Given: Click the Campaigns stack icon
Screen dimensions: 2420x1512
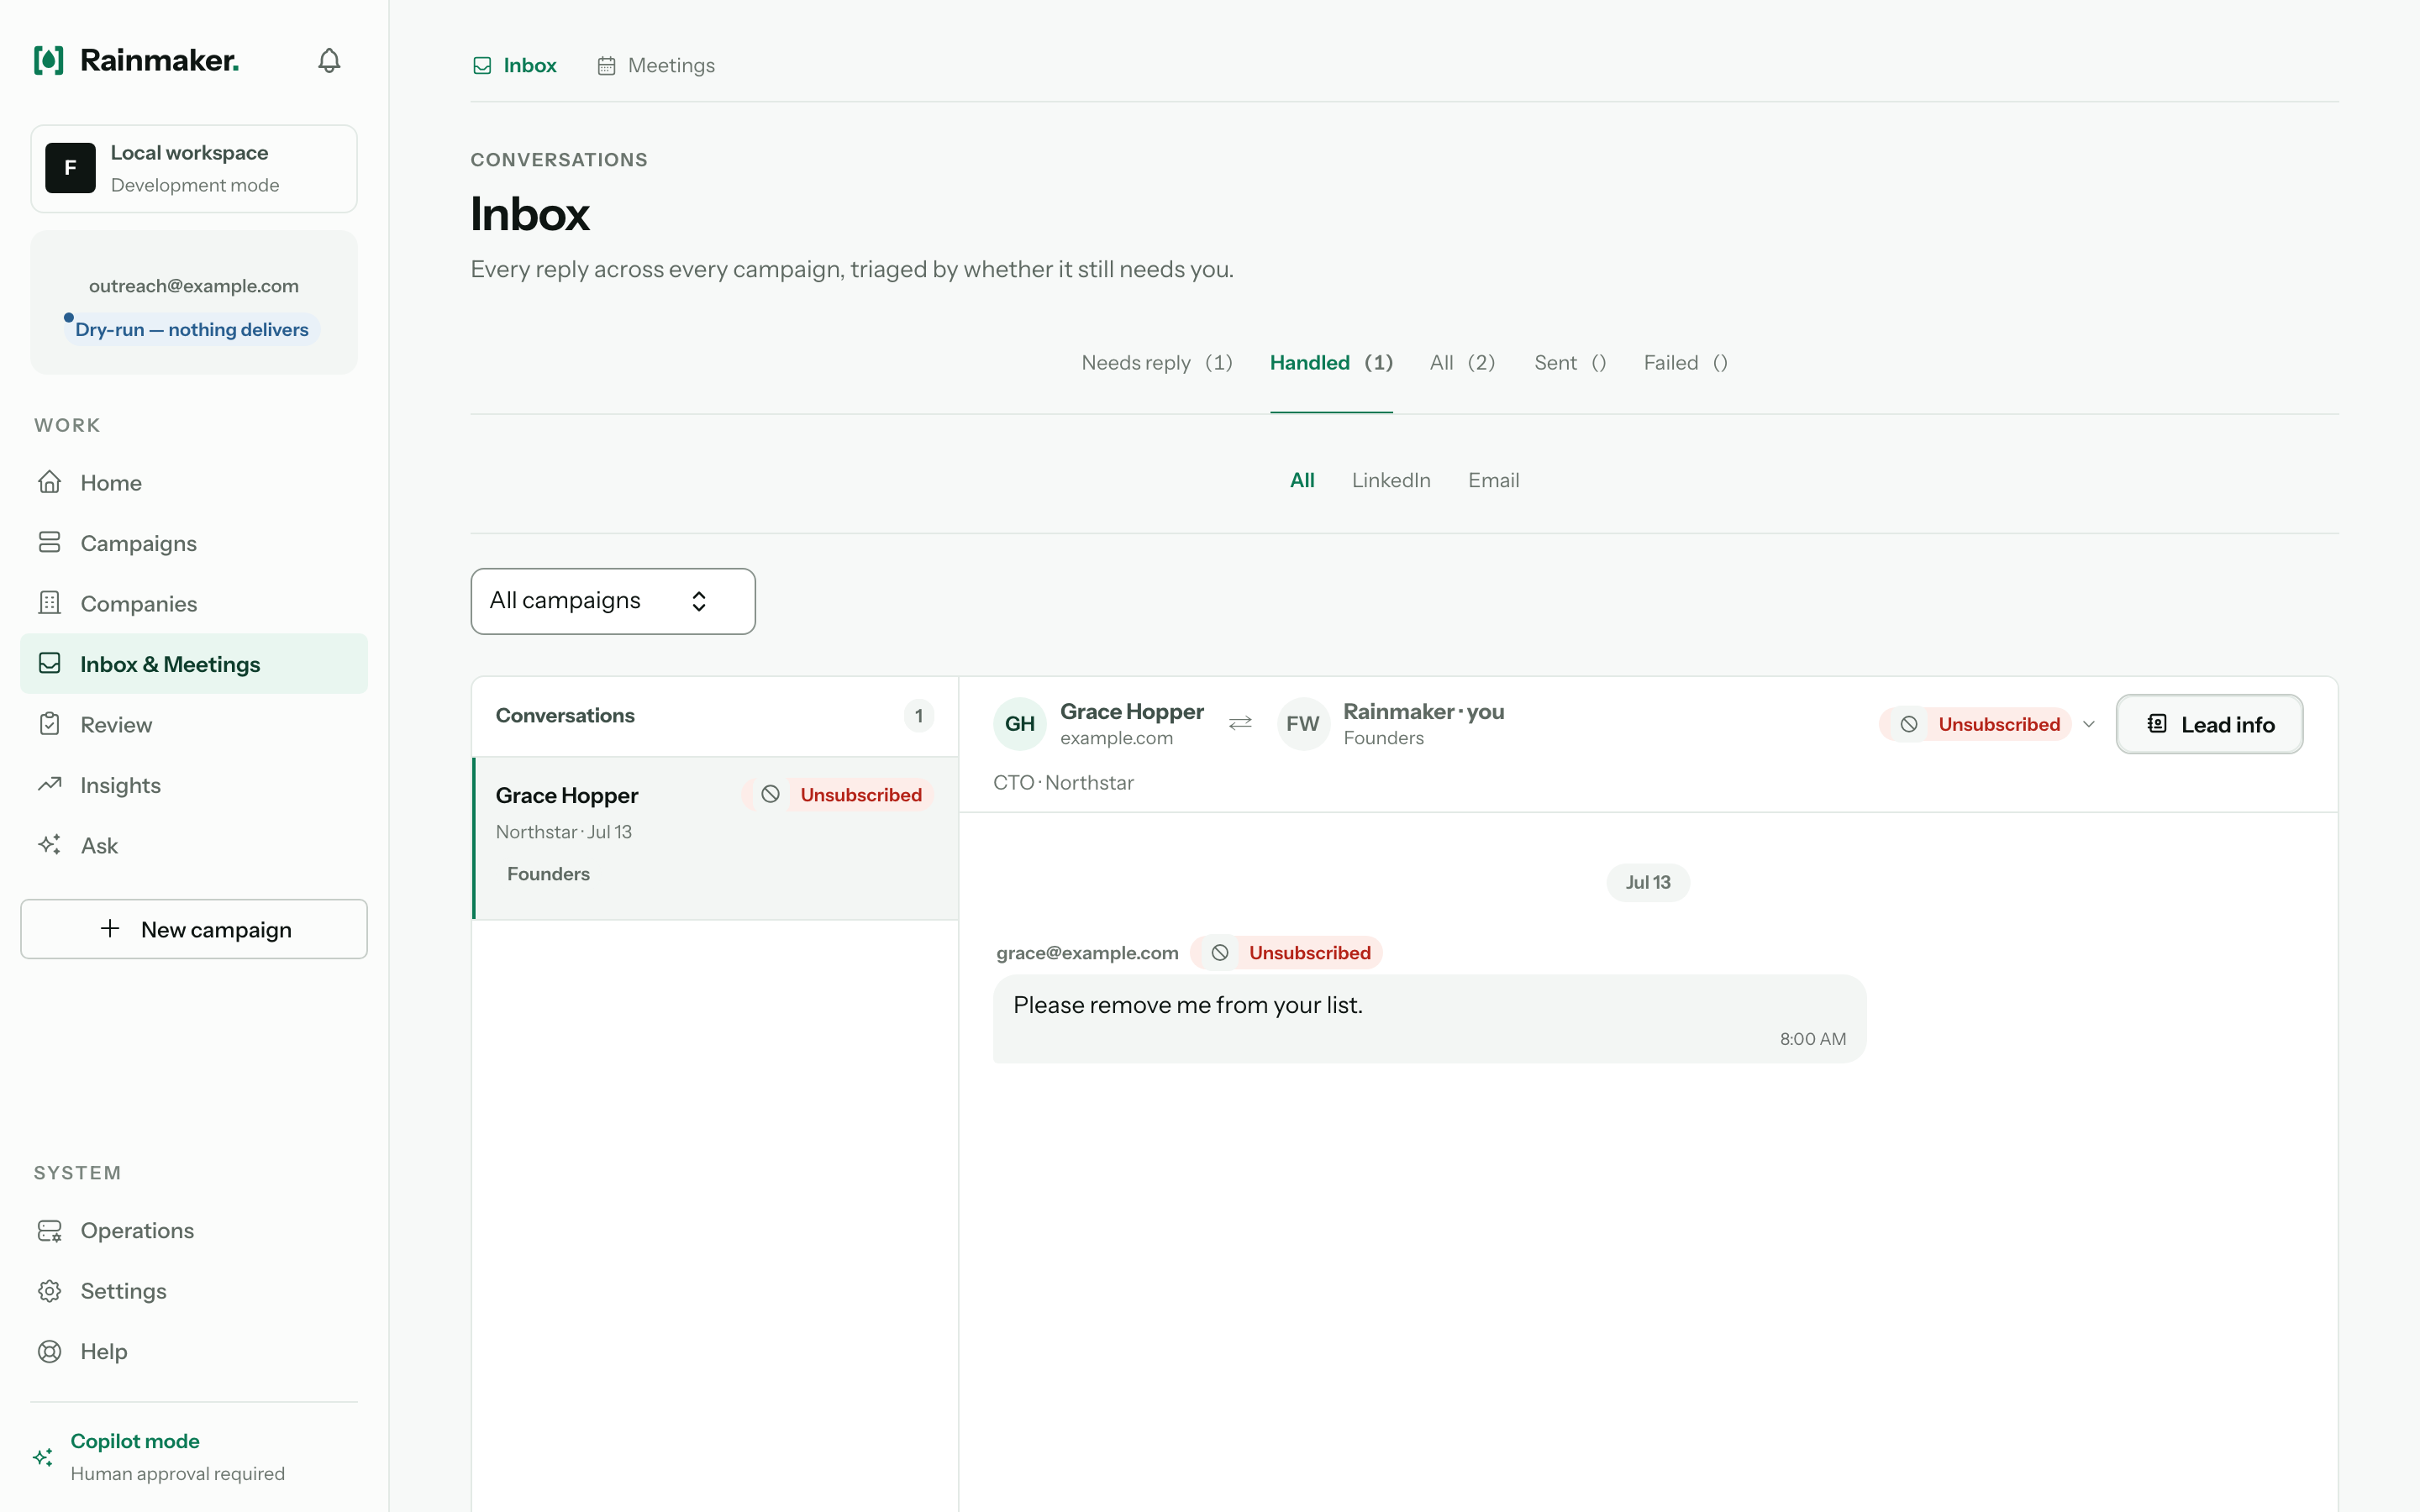Looking at the screenshot, I should point(49,543).
